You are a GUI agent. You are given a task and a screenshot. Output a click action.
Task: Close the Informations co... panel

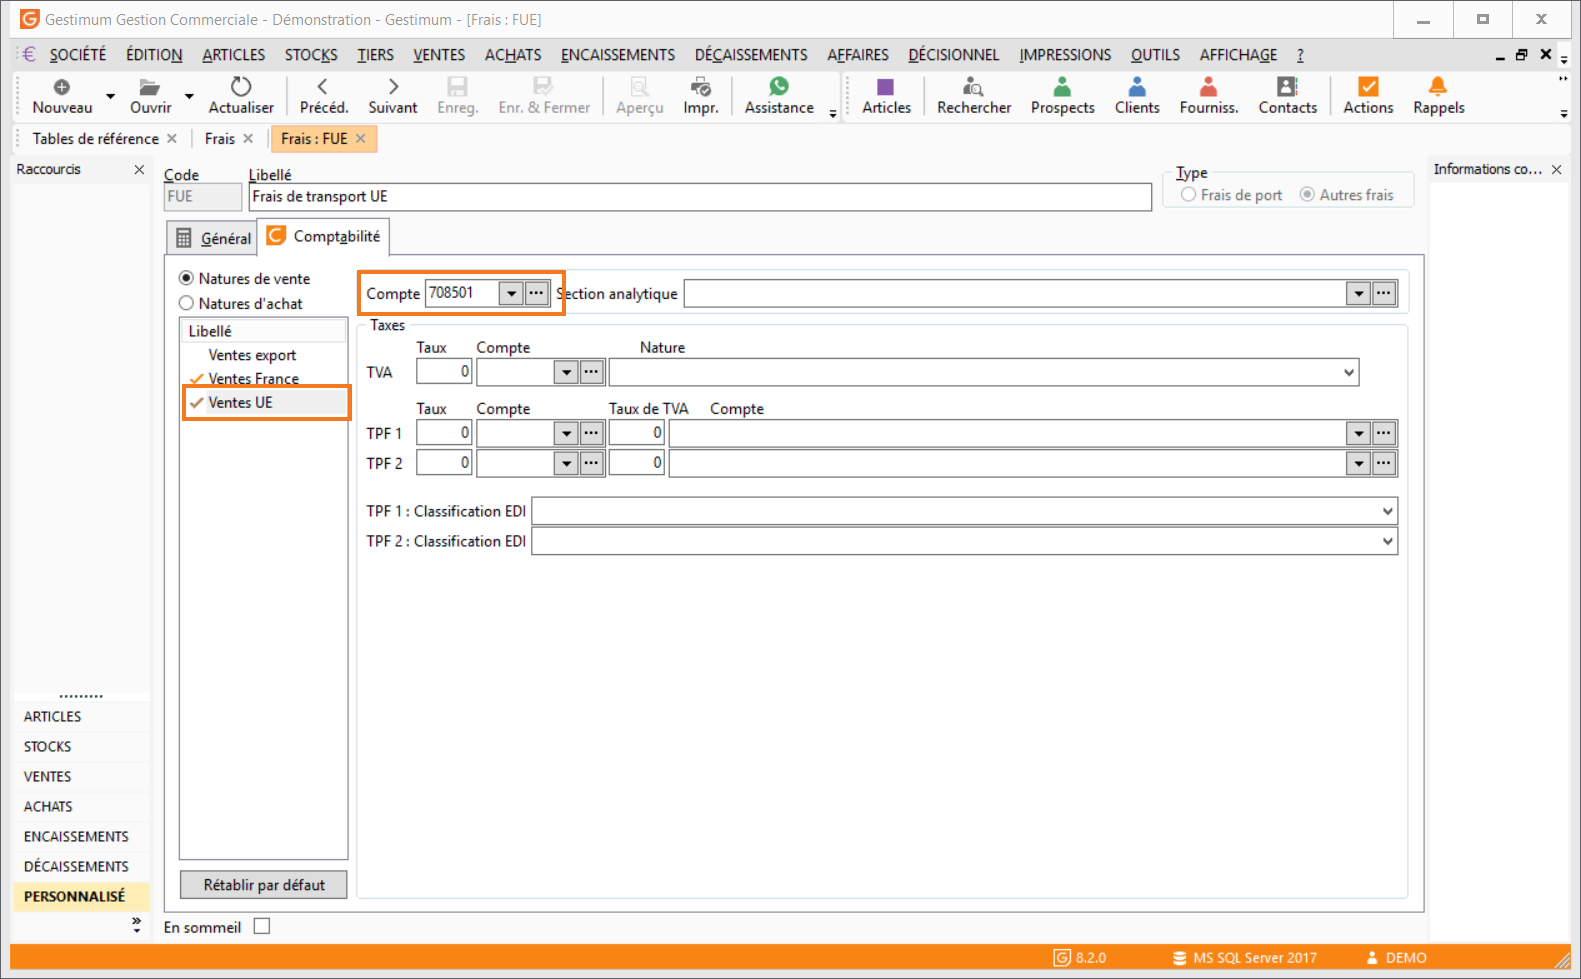pos(1556,170)
